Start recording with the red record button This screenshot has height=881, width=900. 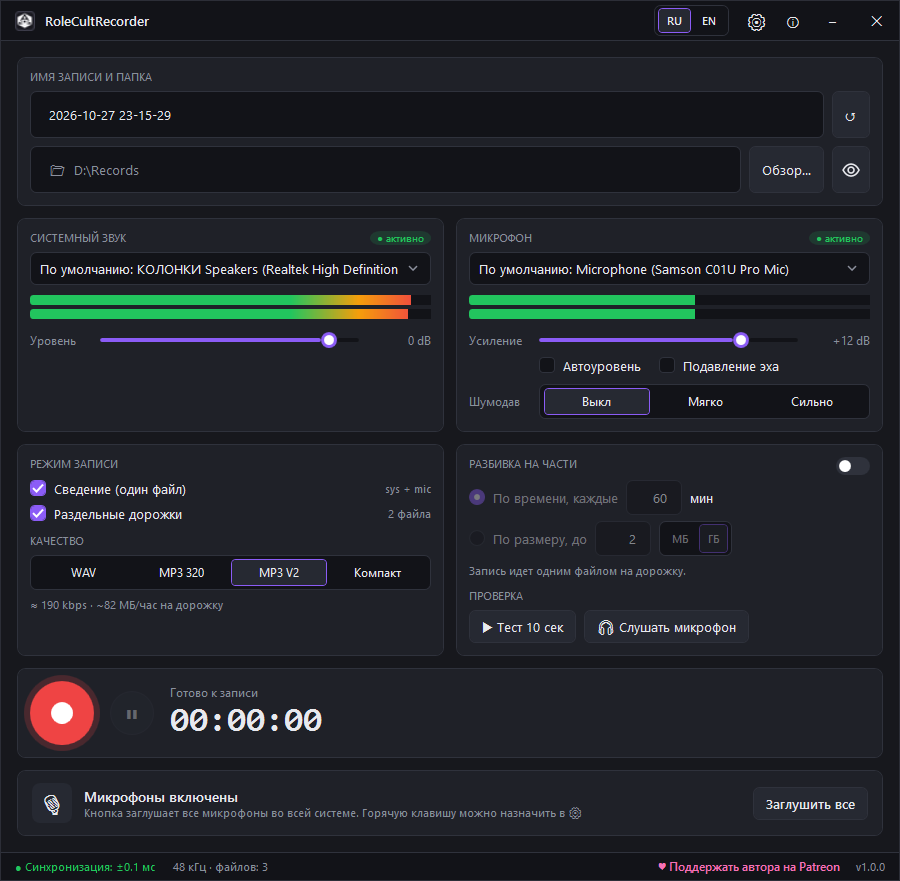pos(62,713)
